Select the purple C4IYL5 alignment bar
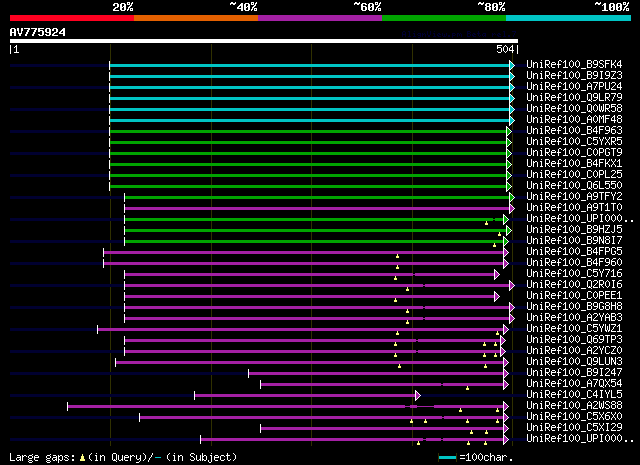This screenshot has height=465, width=640. coord(305,395)
